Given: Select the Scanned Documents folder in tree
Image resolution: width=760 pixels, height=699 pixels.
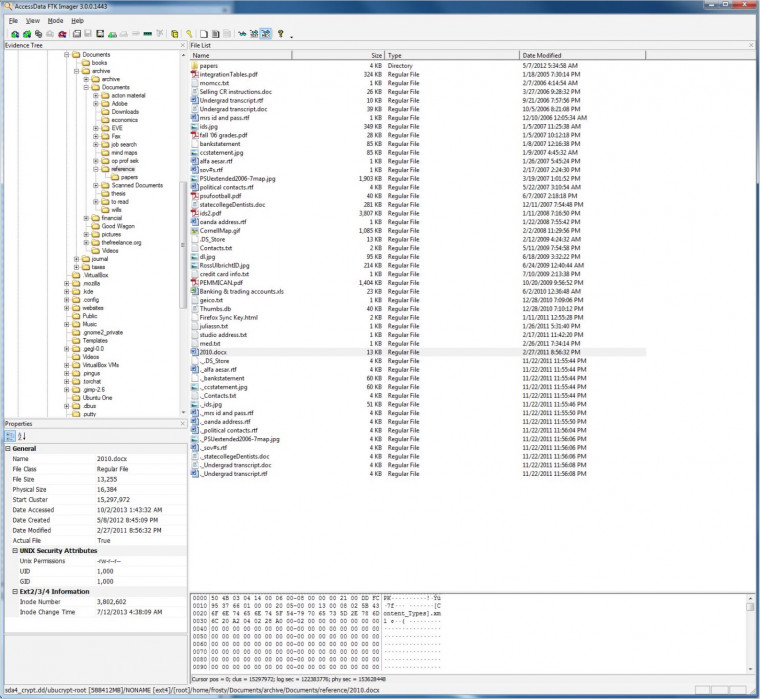Looking at the screenshot, I should pos(137,185).
